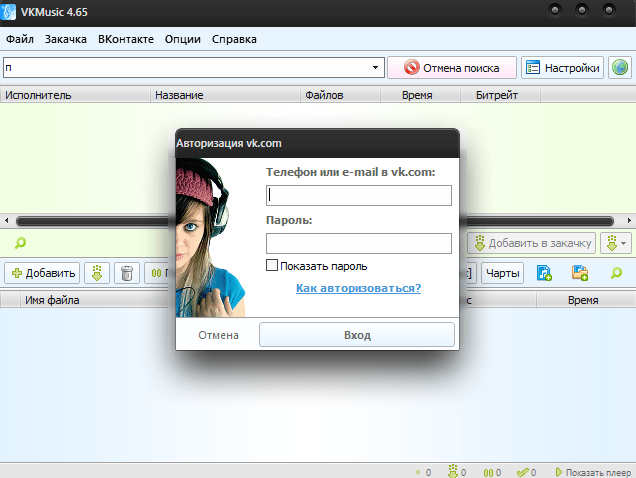Open the ВКонтакте menu
Image resolution: width=636 pixels, height=478 pixels.
(x=126, y=39)
